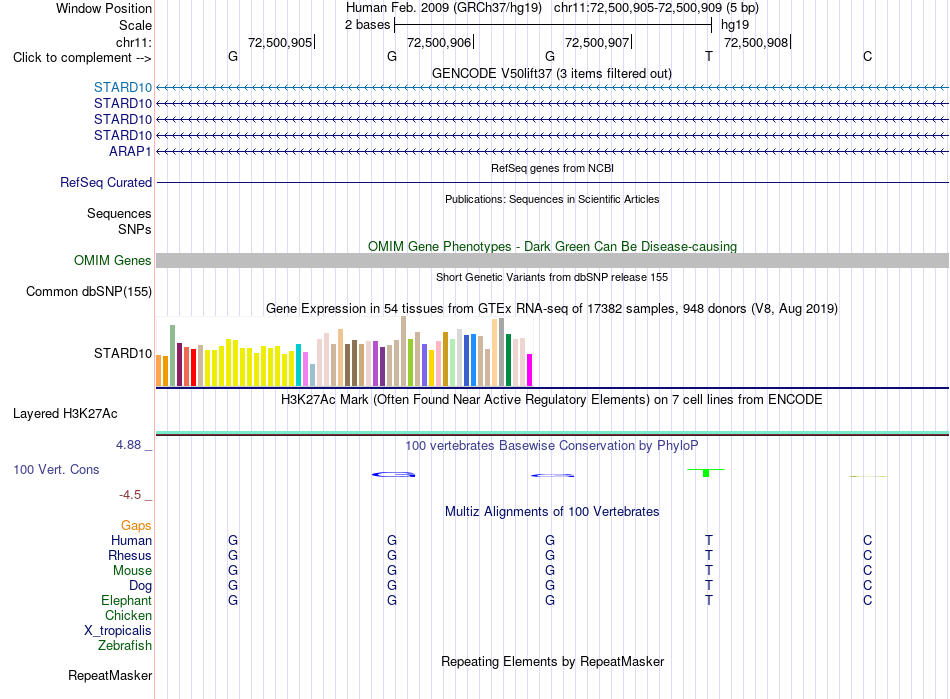Click the '2 bases' scale label
Image resolution: width=950 pixels, height=699 pixels.
[368, 25]
